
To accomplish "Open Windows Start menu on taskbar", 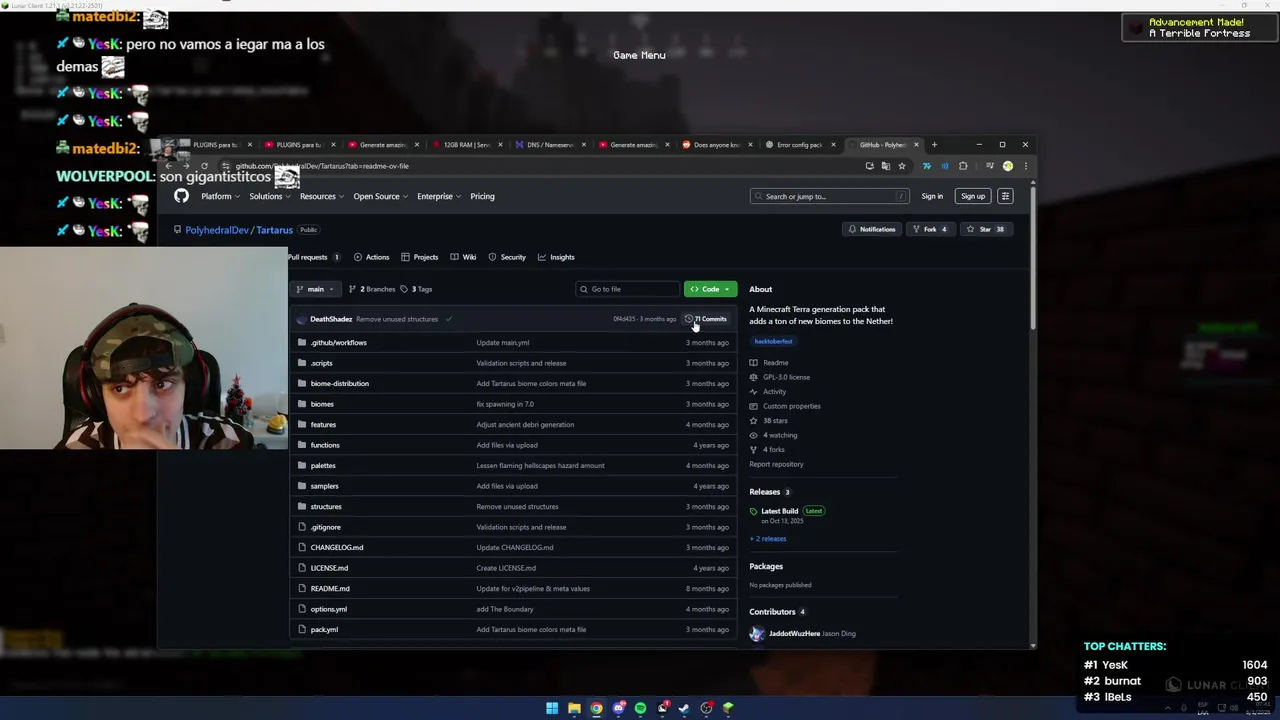I will [x=552, y=708].
